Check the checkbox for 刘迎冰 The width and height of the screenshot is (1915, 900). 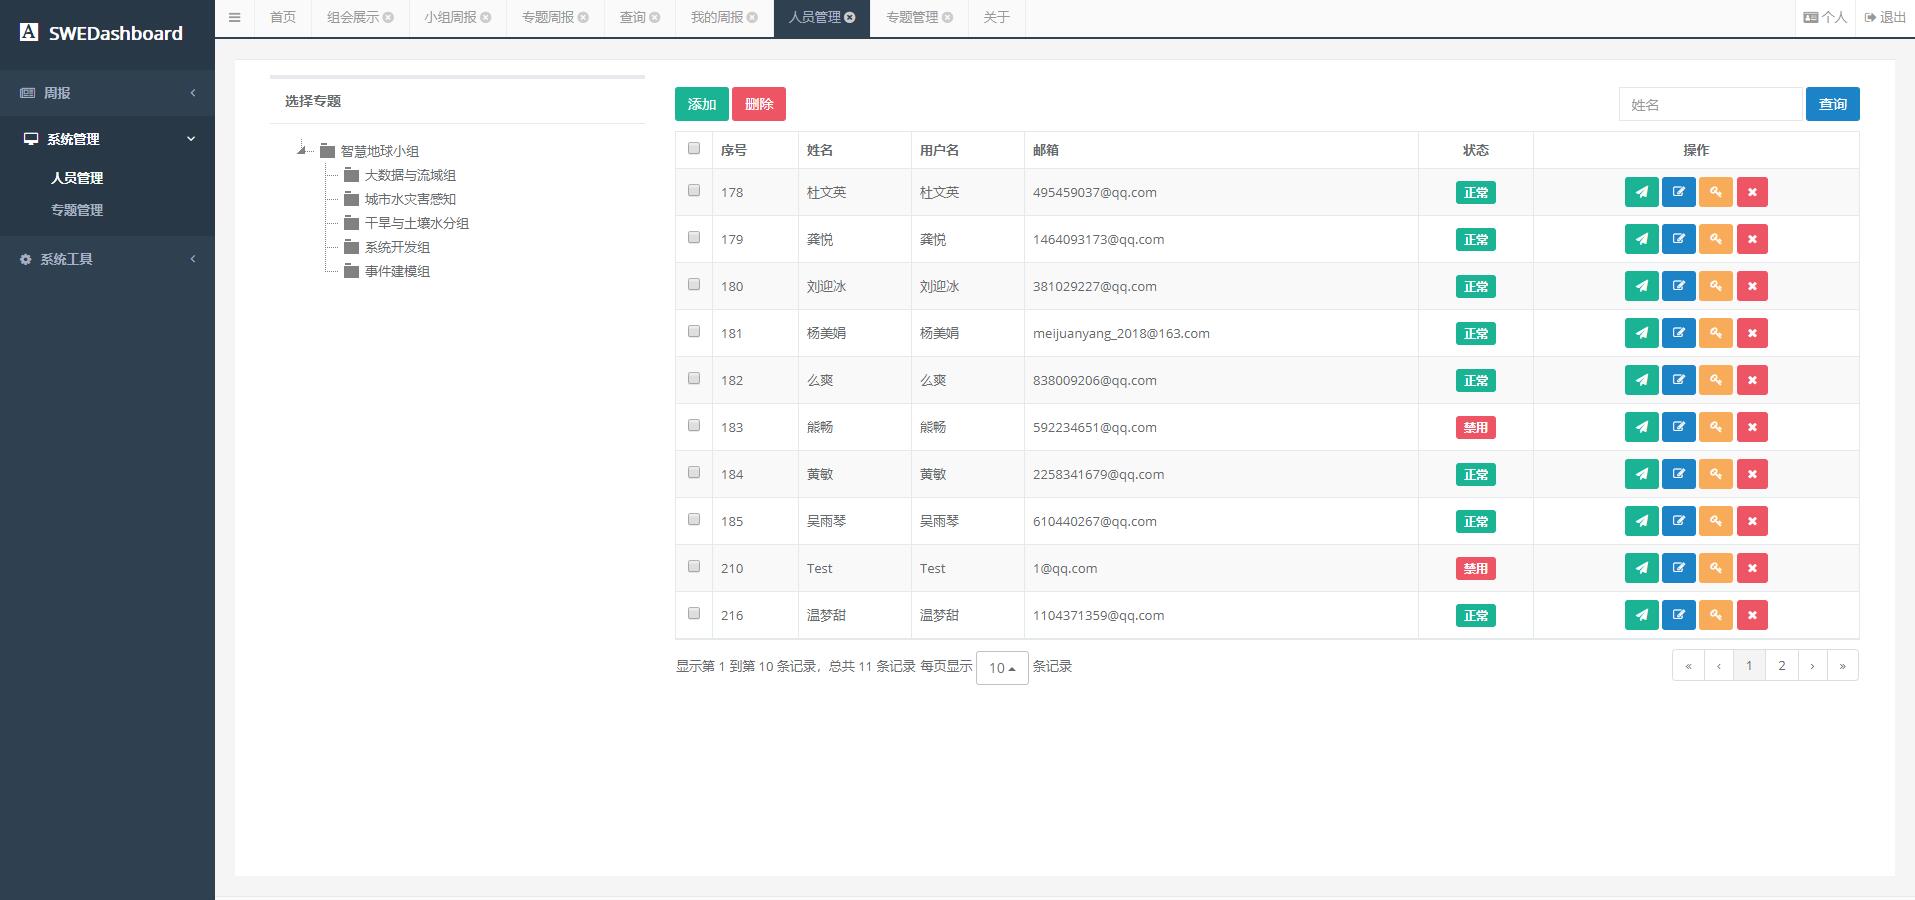(x=694, y=284)
